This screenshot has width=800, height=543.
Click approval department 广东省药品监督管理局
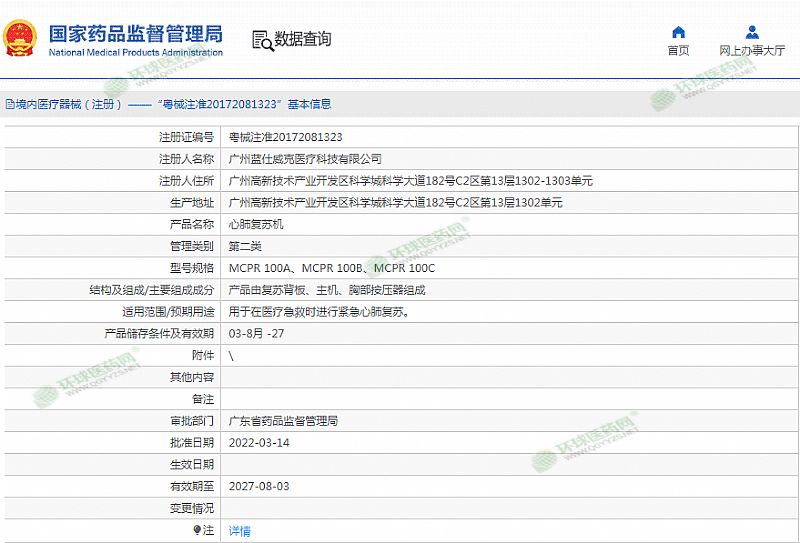(283, 421)
